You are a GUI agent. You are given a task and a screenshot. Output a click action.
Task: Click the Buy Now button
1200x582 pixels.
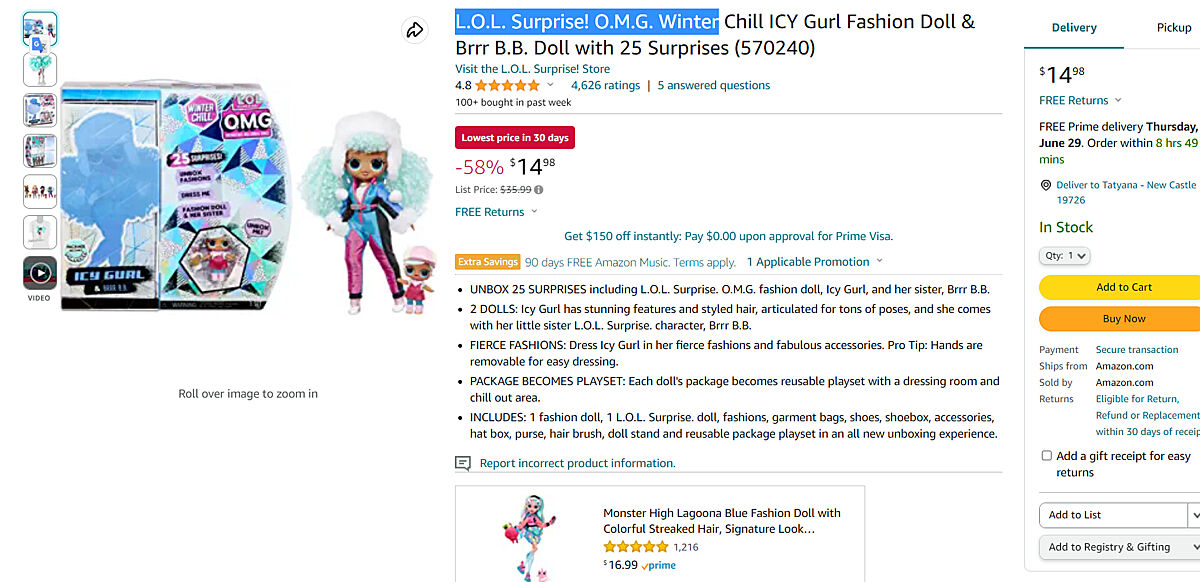coord(1124,319)
